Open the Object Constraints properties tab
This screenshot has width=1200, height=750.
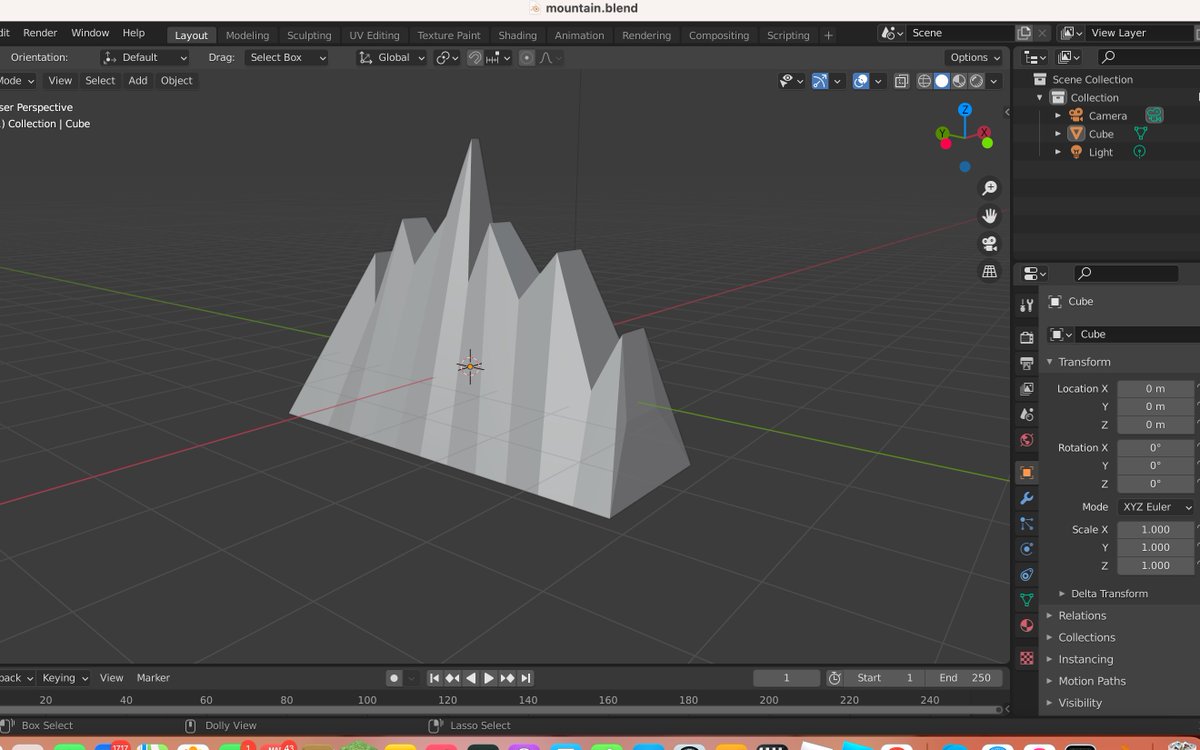(1026, 575)
